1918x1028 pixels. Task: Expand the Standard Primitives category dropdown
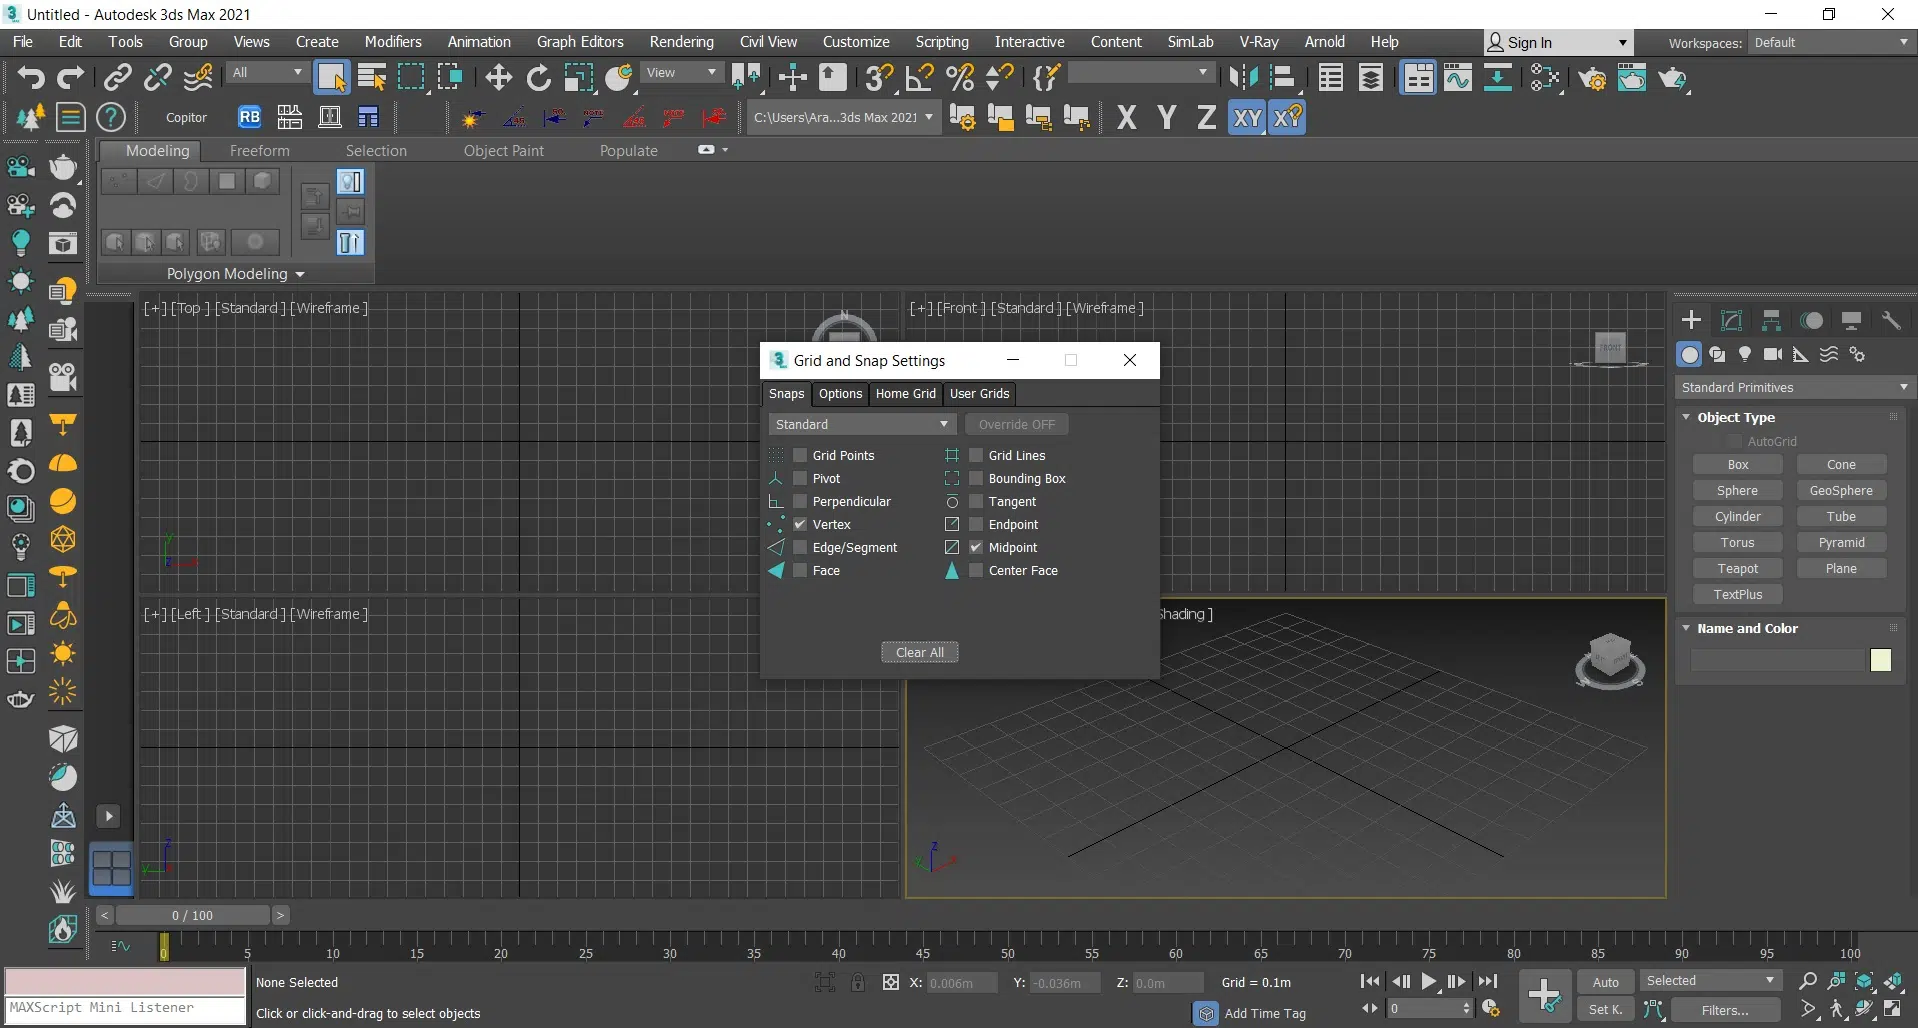(1794, 387)
